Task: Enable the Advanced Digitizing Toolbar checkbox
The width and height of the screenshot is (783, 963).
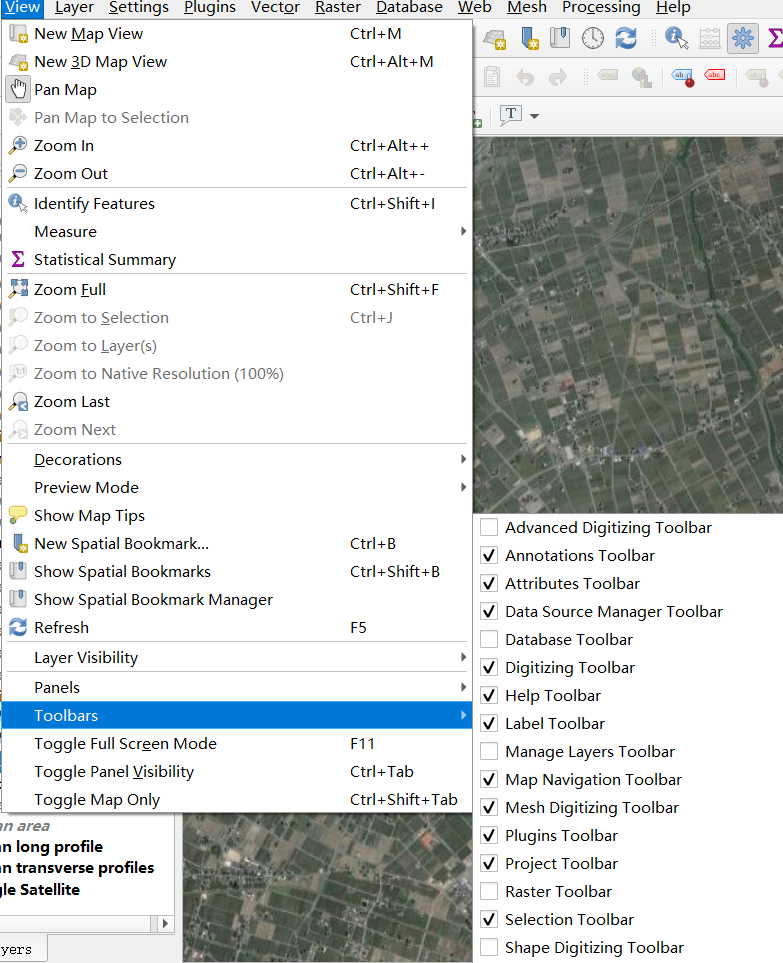Action: click(x=489, y=528)
